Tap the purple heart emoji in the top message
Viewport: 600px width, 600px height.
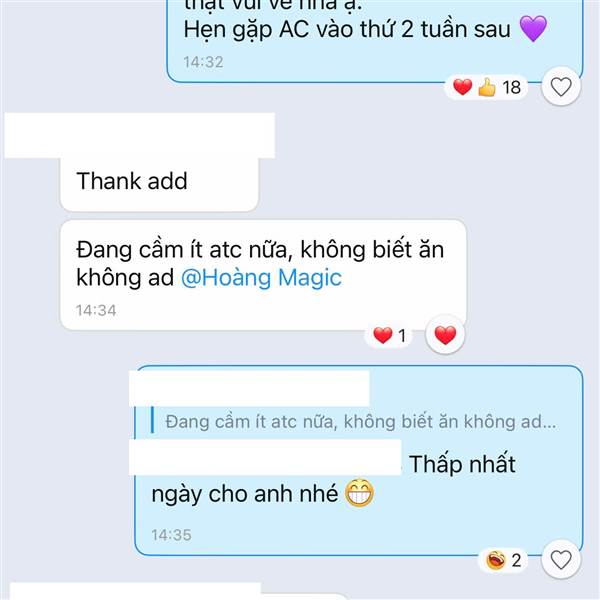pos(533,29)
